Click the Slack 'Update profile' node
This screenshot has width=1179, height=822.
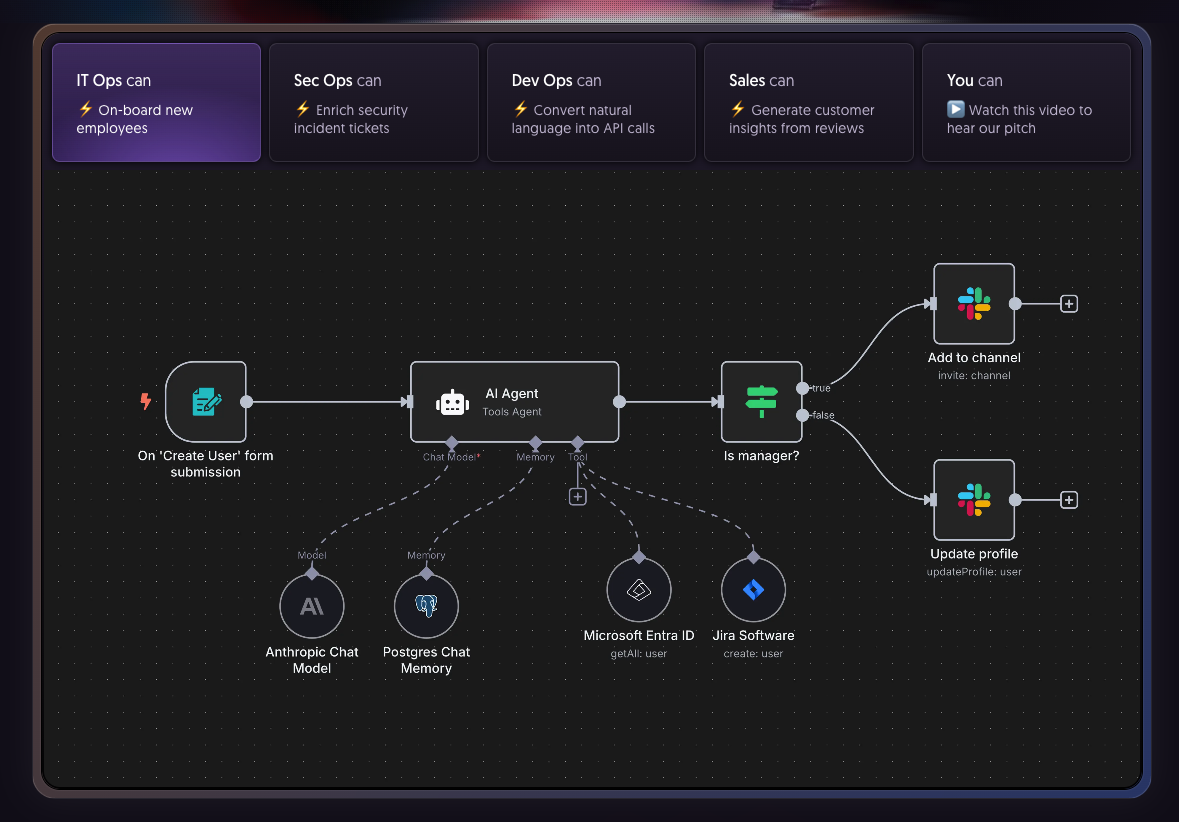tap(974, 499)
